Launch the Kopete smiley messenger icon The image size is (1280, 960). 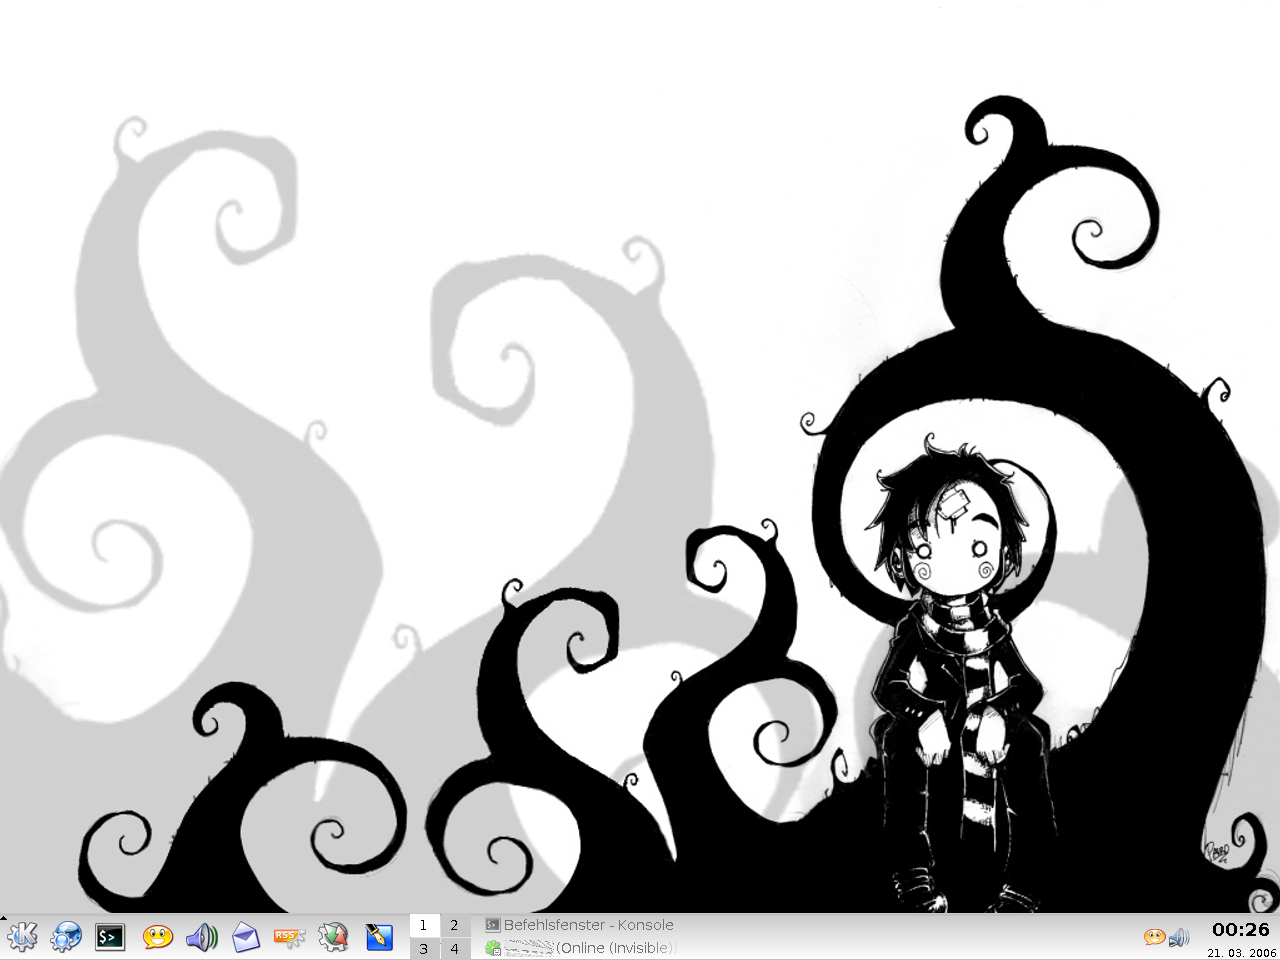[x=157, y=937]
